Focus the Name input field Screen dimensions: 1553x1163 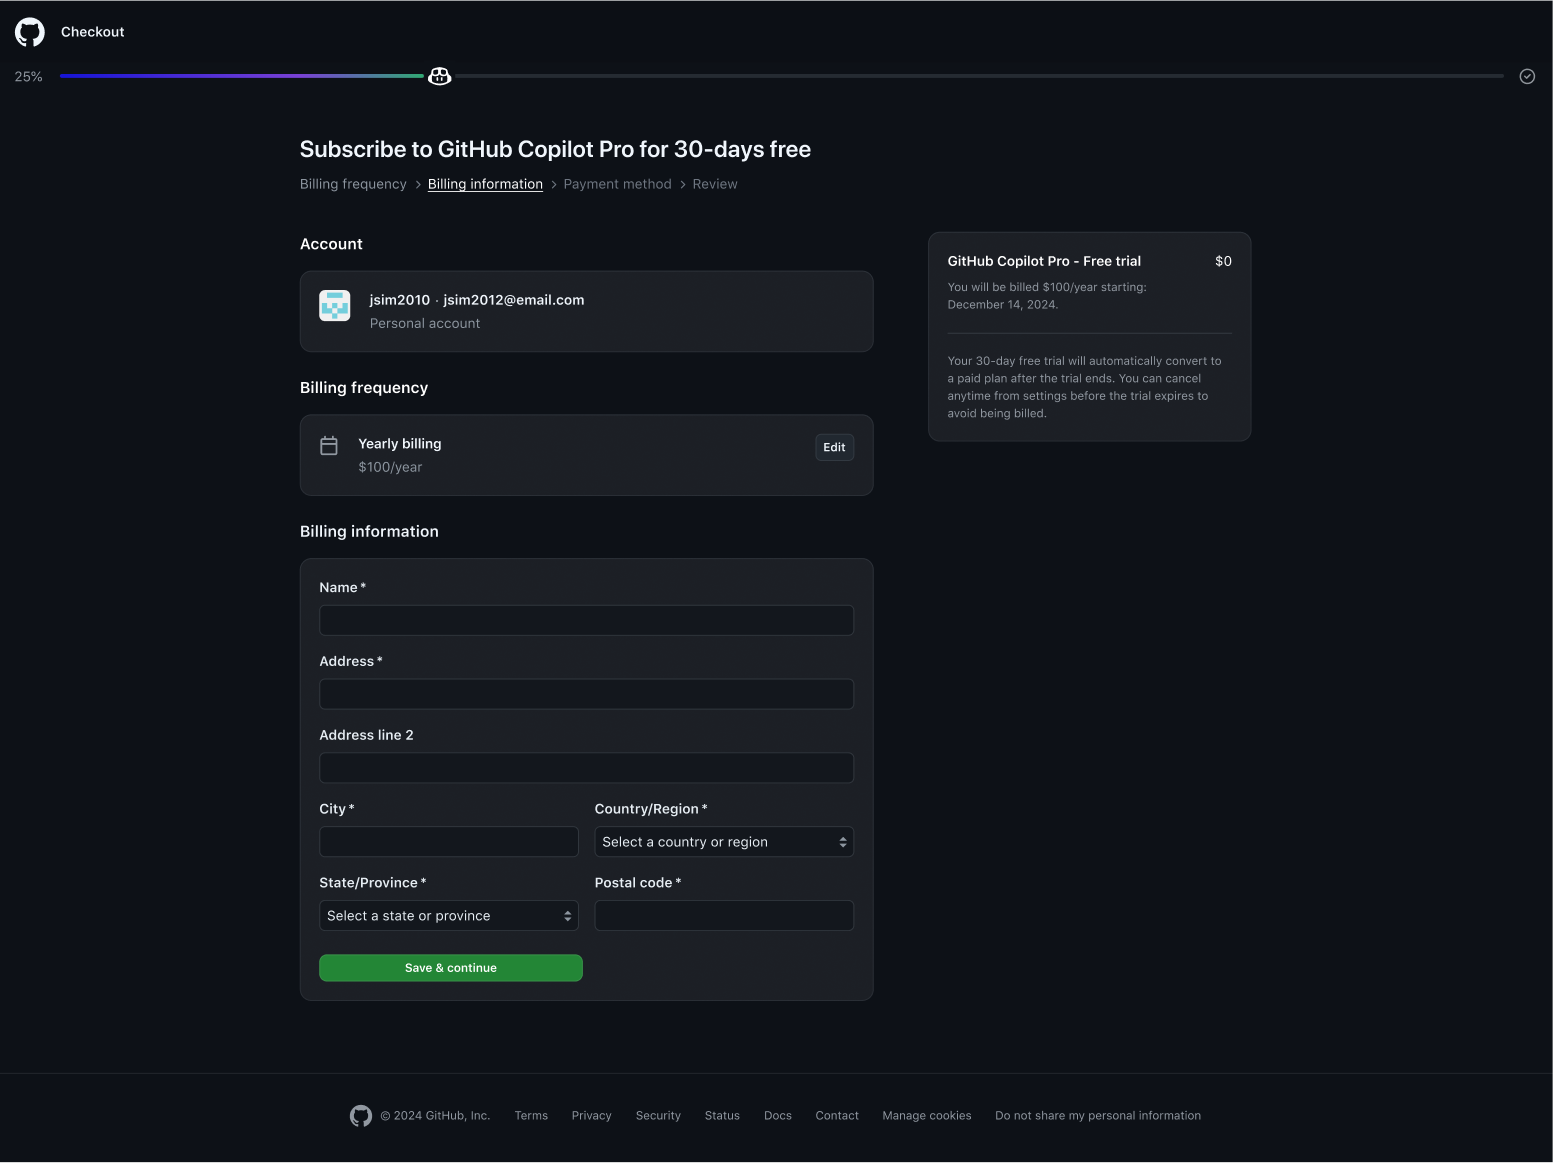[x=586, y=621]
